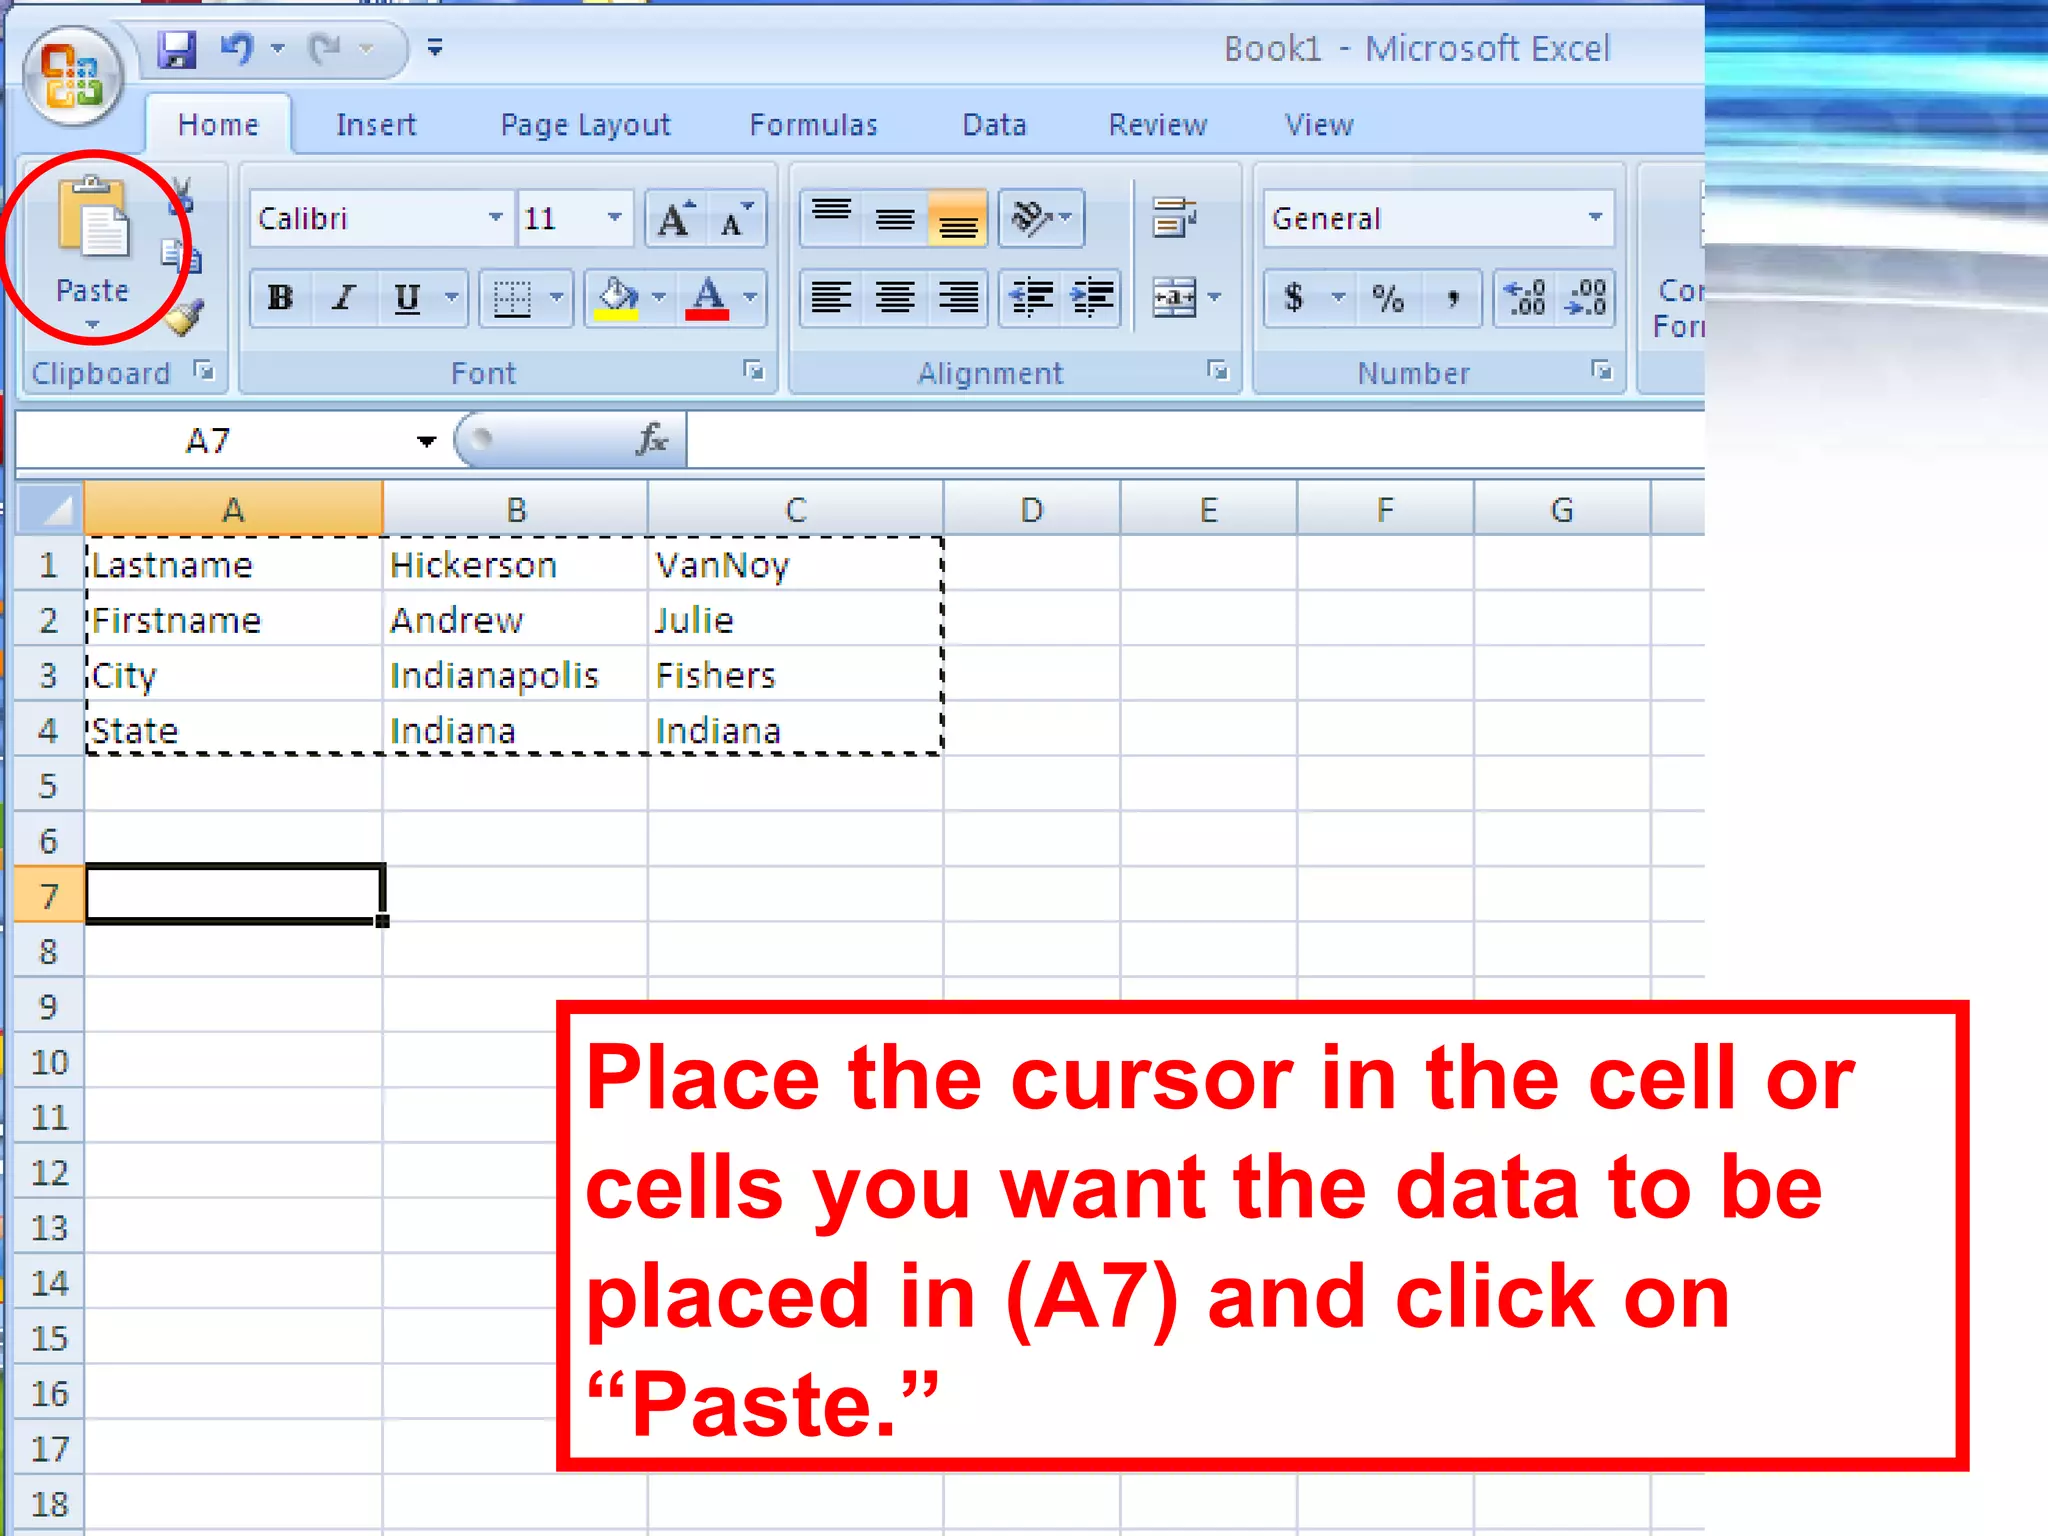Open the Insert ribbon tab
The height and width of the screenshot is (1536, 2048).
pos(376,125)
